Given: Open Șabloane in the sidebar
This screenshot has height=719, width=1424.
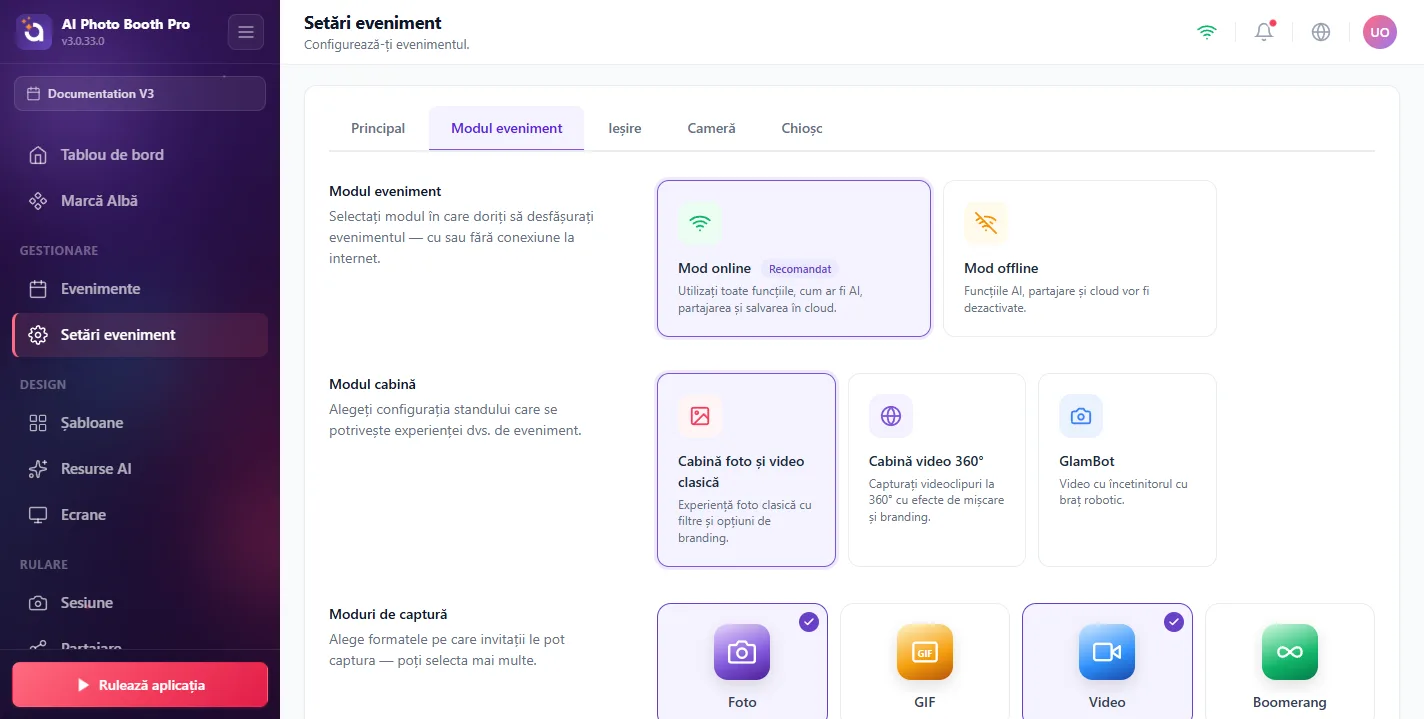Looking at the screenshot, I should 140,423.
